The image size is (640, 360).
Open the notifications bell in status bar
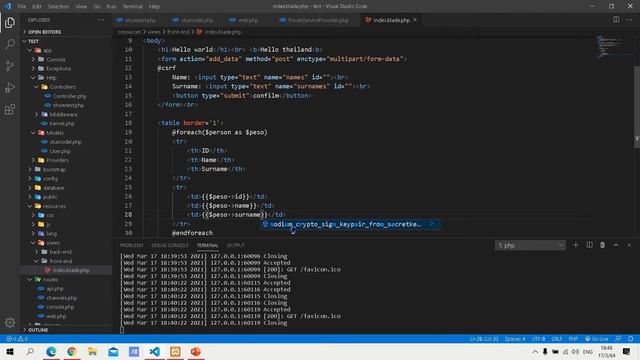[x=631, y=339]
